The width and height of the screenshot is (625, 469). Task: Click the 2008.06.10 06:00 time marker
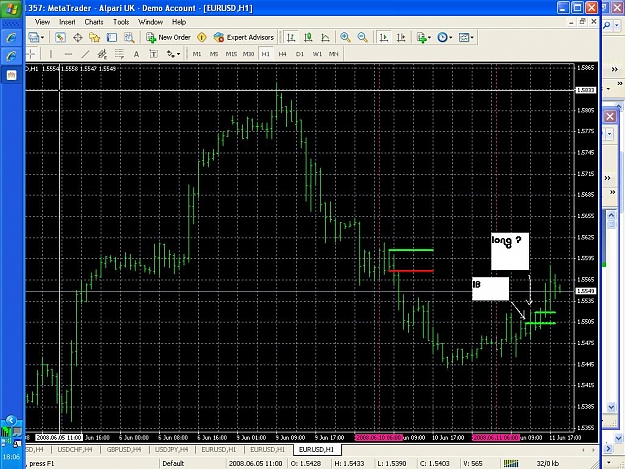click(378, 438)
